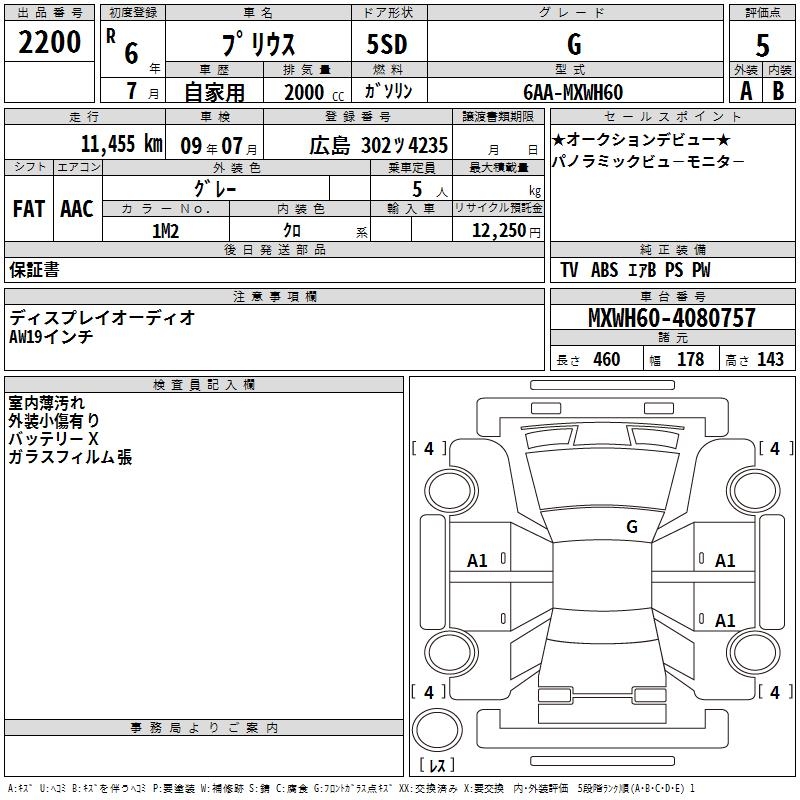Click width value 178
Viewport: 800px width, 800px height.
click(x=690, y=359)
